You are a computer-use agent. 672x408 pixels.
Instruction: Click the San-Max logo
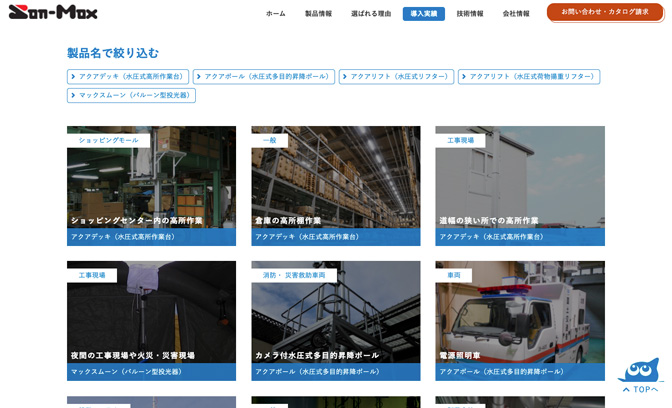53,12
